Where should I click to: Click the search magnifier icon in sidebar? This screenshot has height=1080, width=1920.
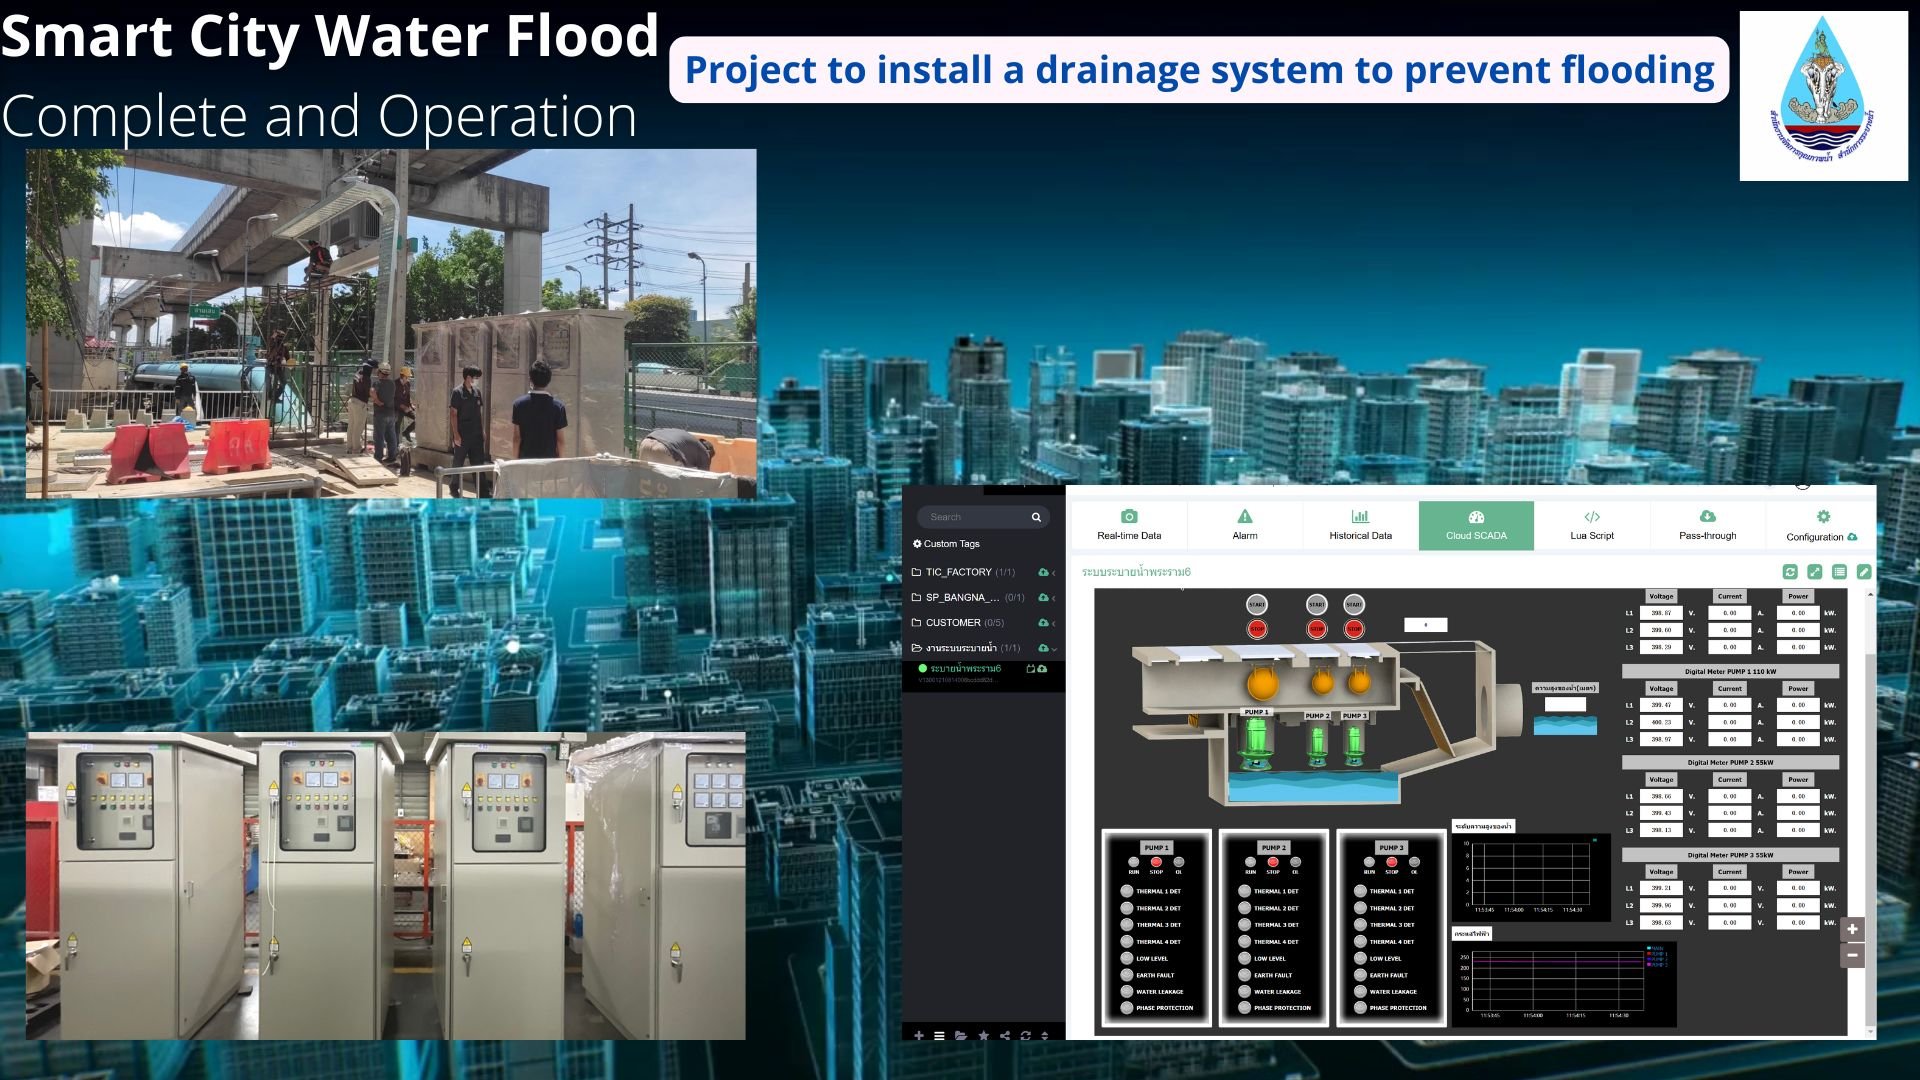pos(1036,517)
